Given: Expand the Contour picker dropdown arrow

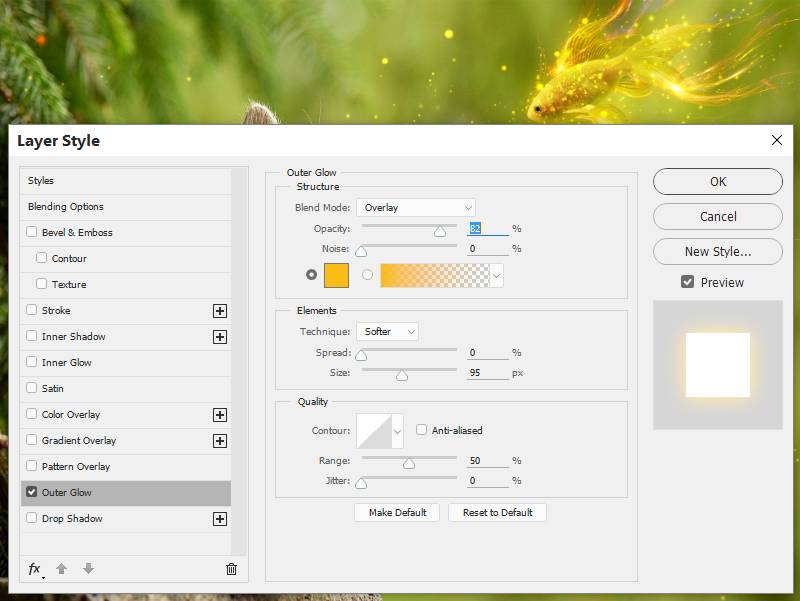Looking at the screenshot, I should click(x=397, y=431).
